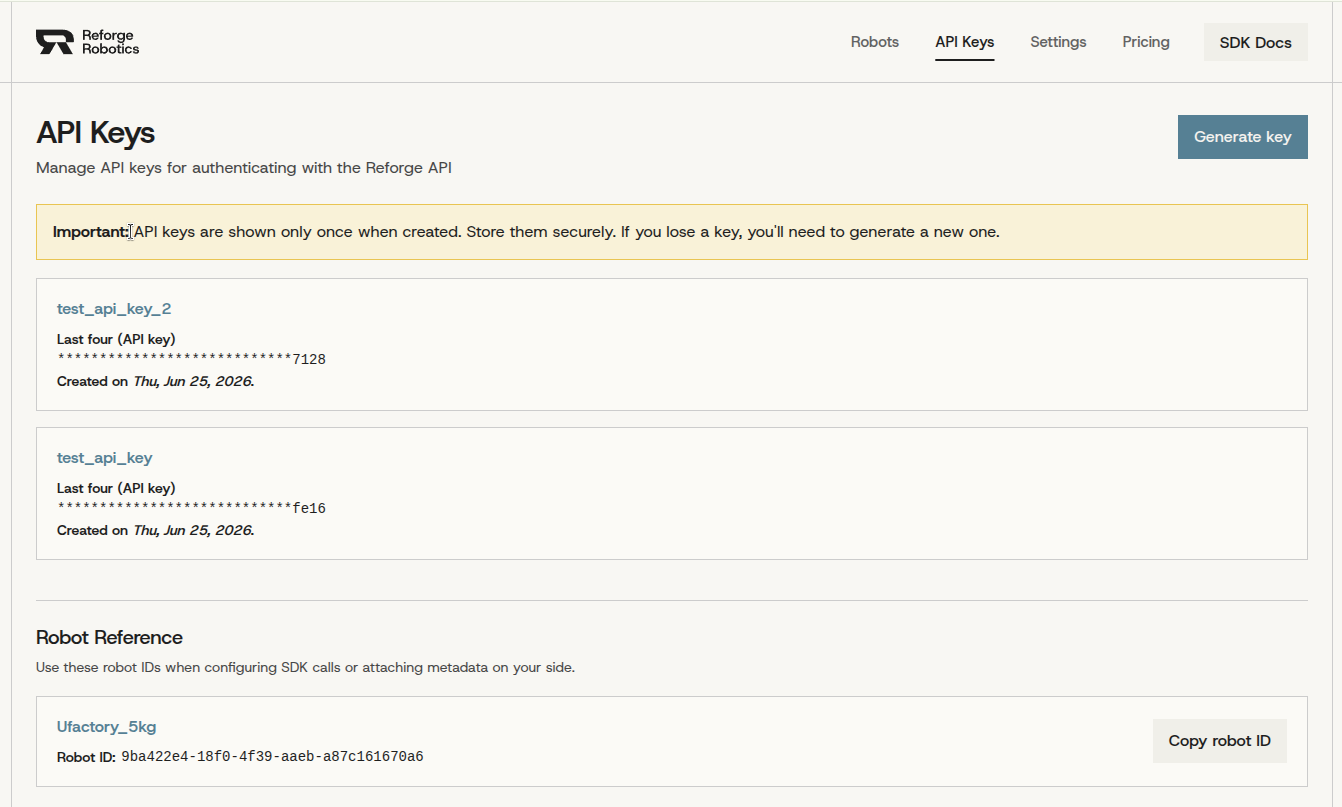Click 'Last four (API key)' label under test_api_key
Viewport: 1342px width, 807px height.
coord(116,489)
